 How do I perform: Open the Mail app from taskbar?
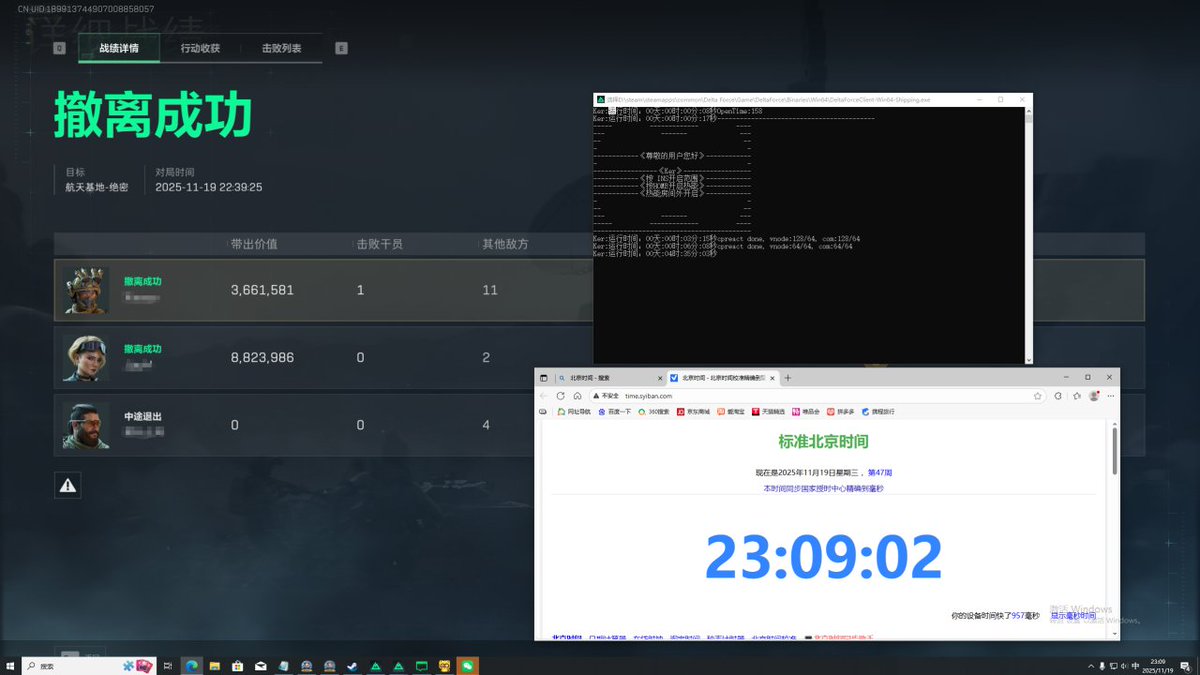[x=261, y=665]
